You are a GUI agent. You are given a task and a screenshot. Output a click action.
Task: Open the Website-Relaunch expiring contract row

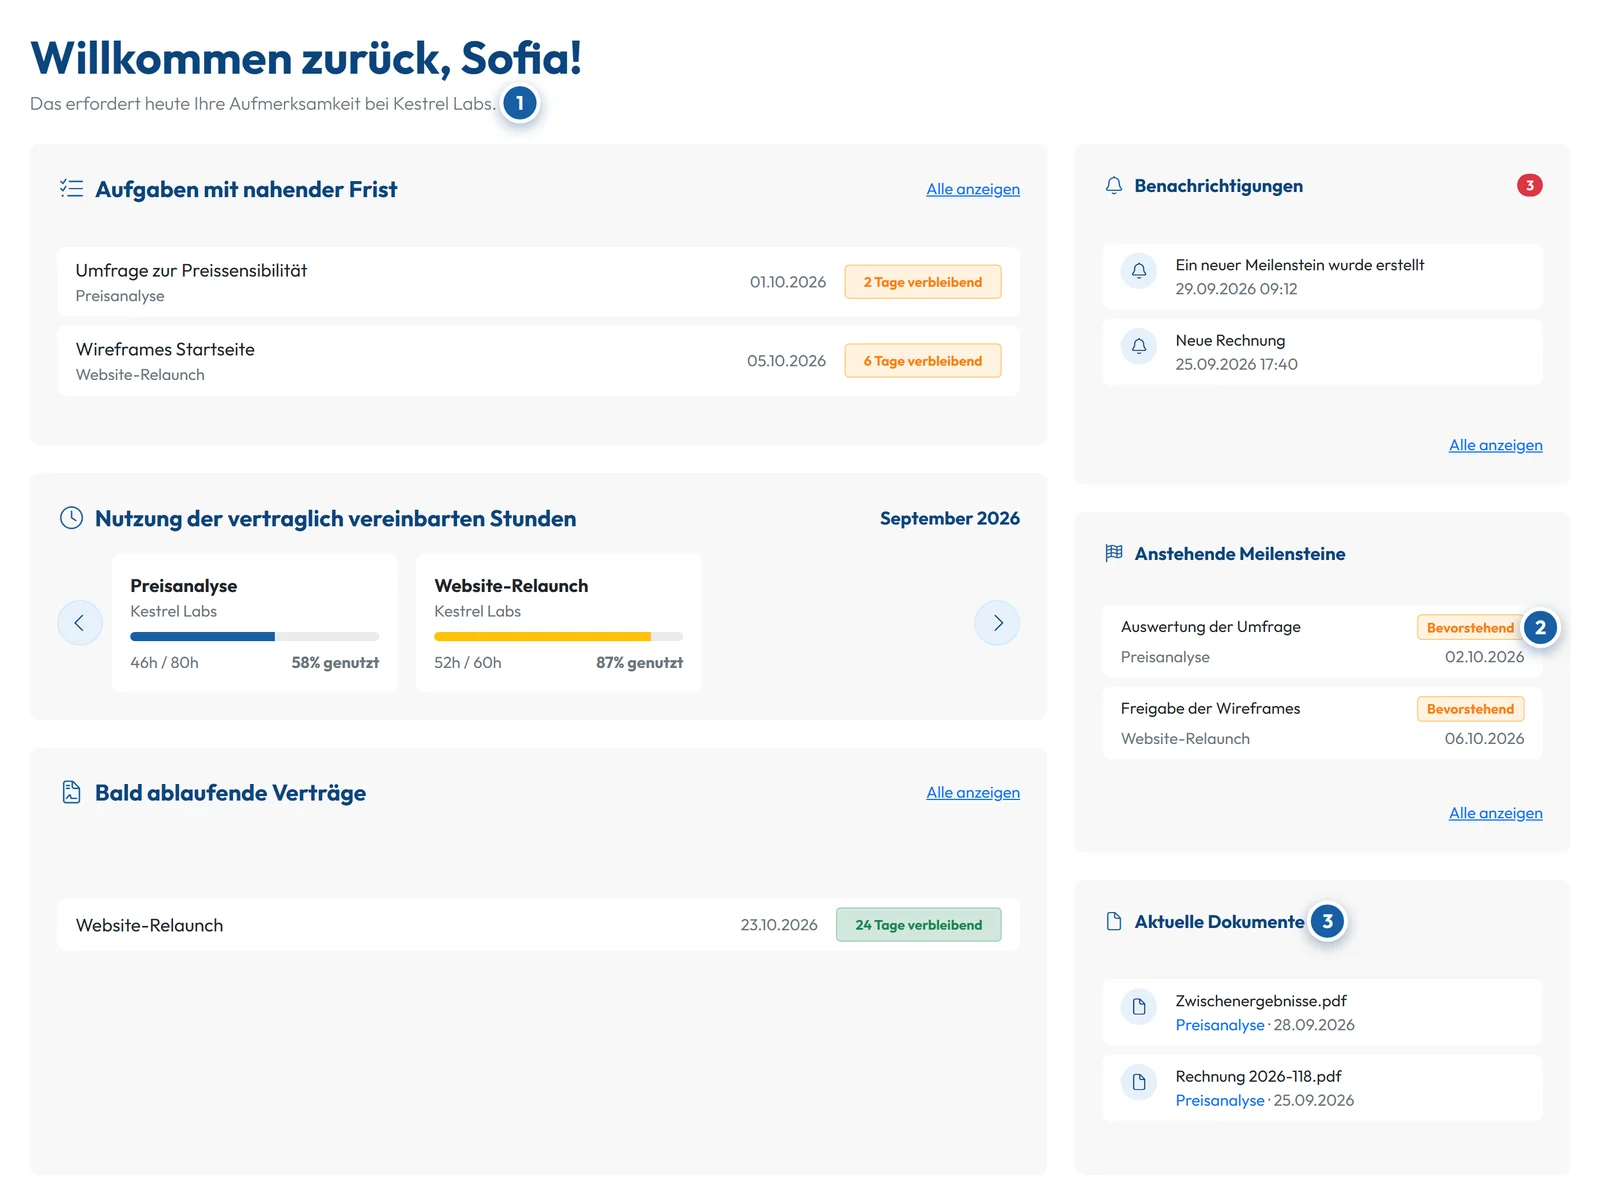(538, 925)
